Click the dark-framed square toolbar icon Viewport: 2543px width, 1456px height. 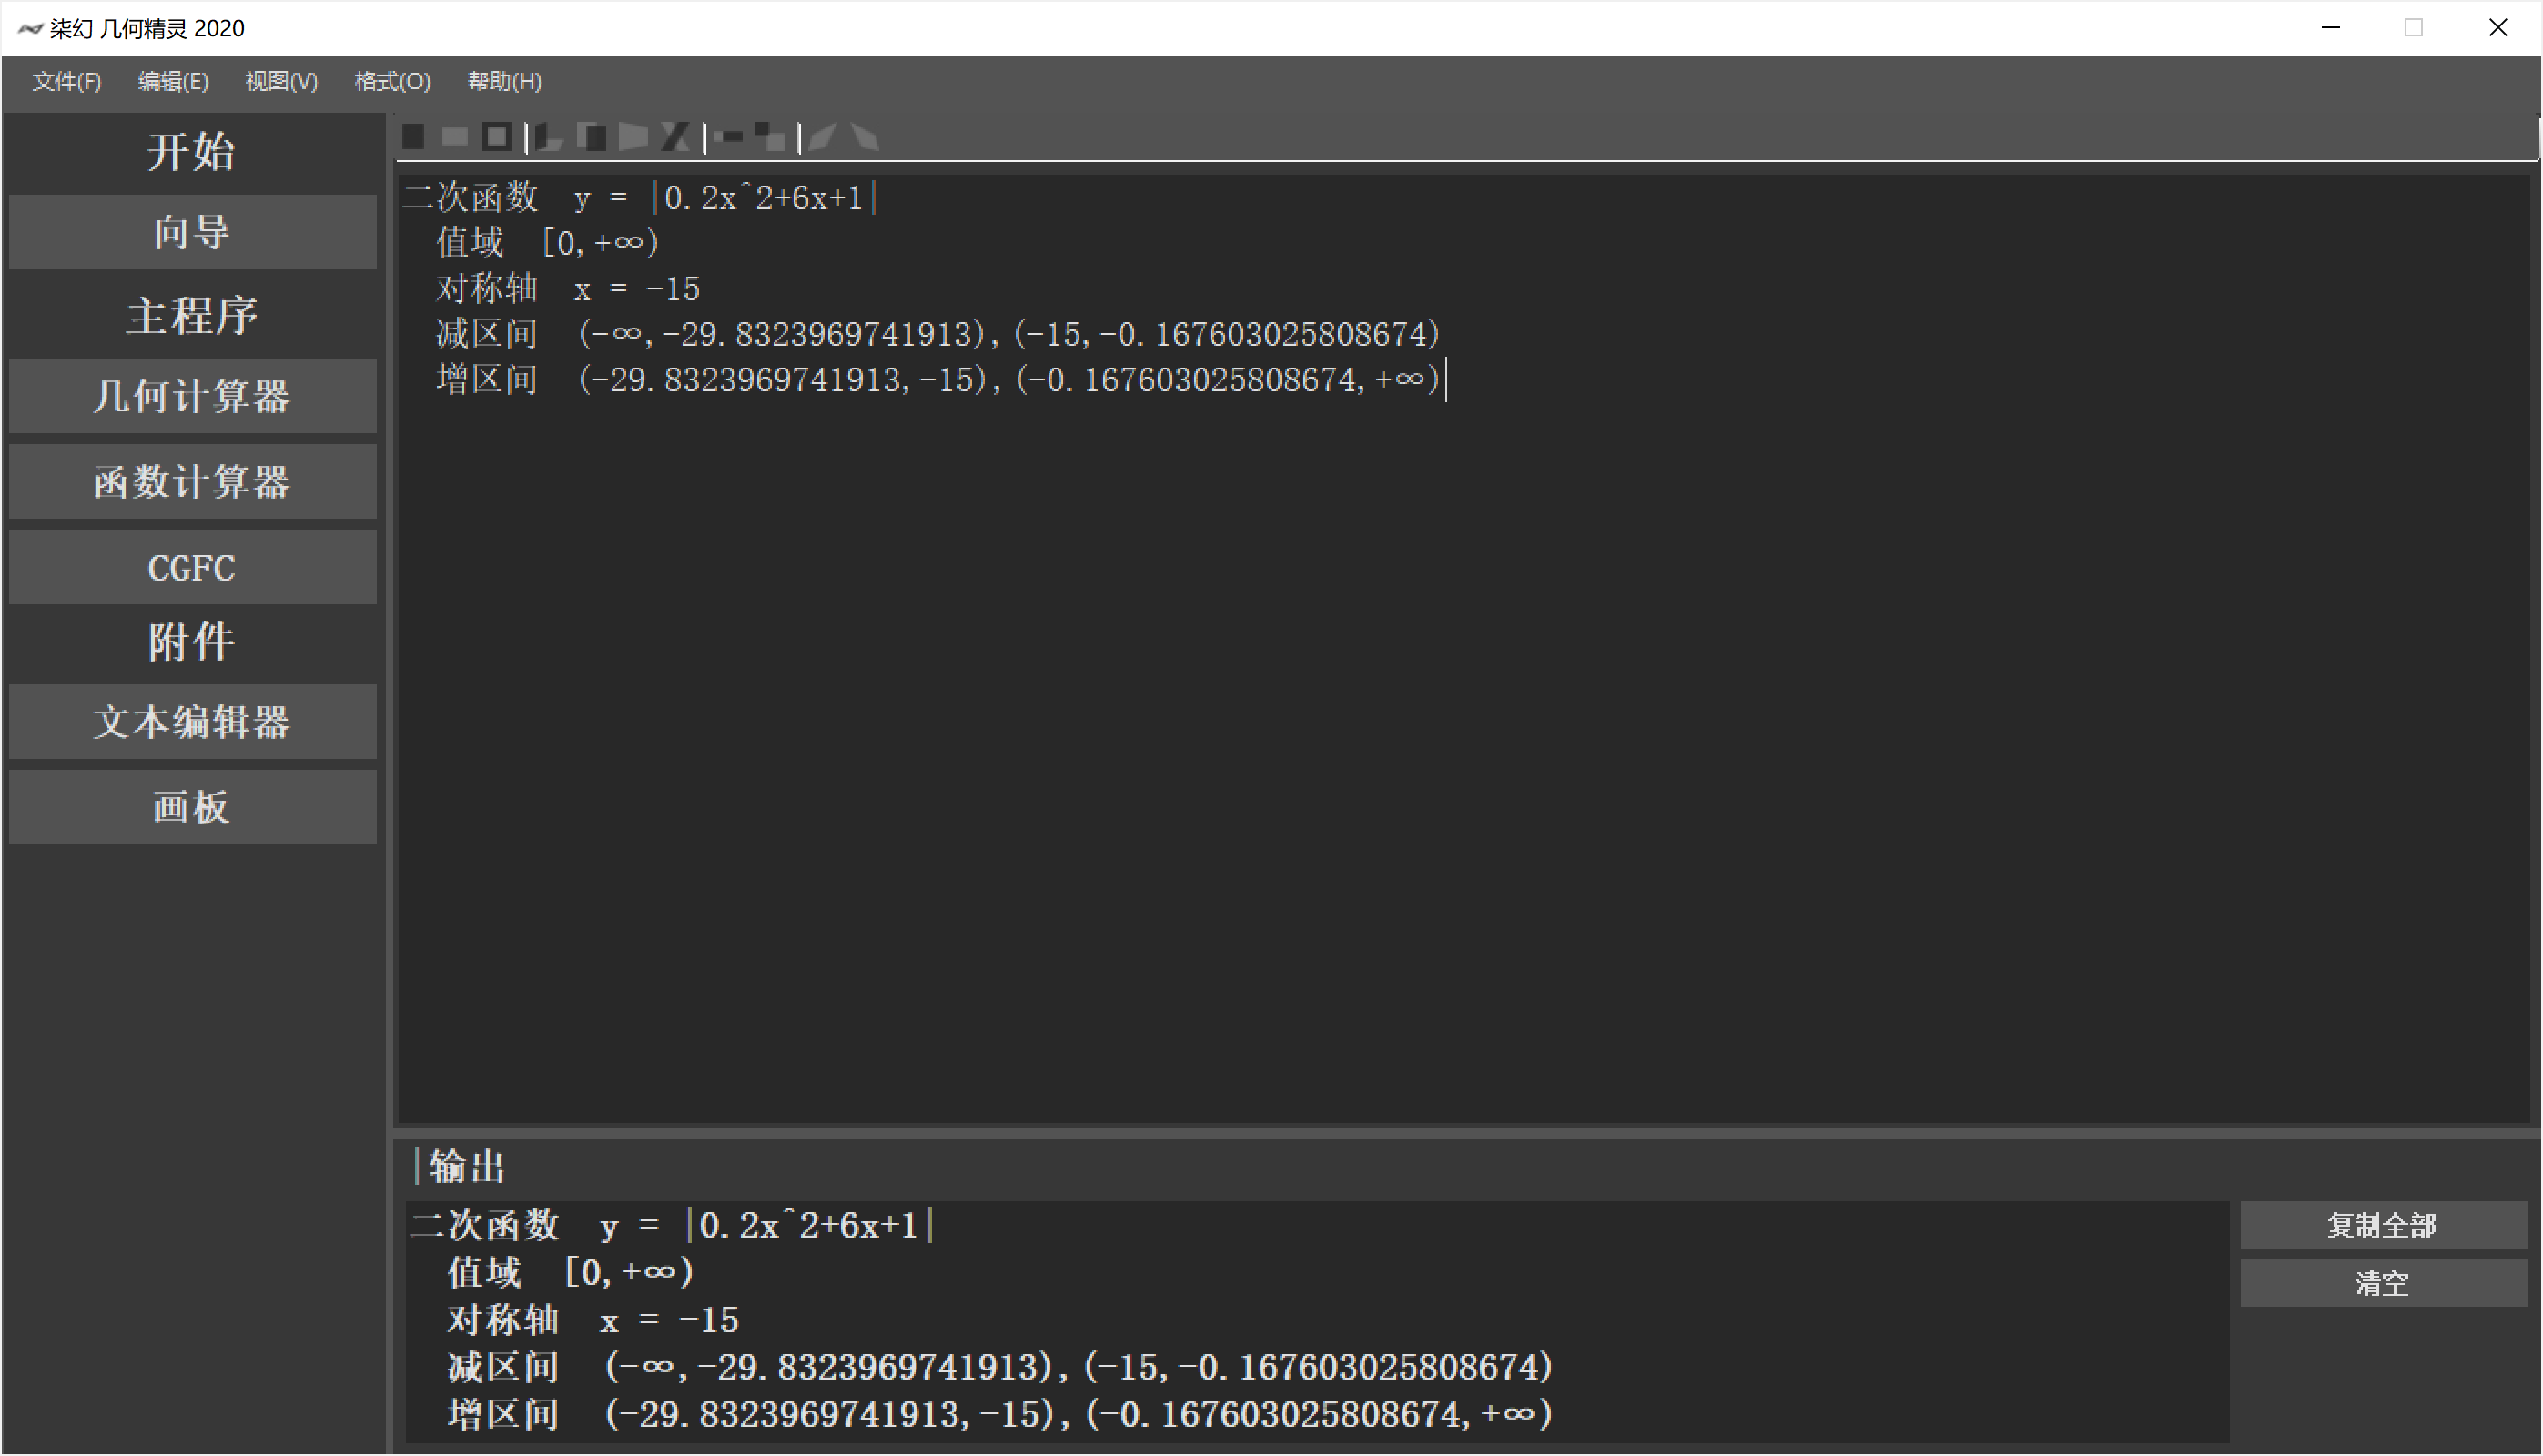497,137
